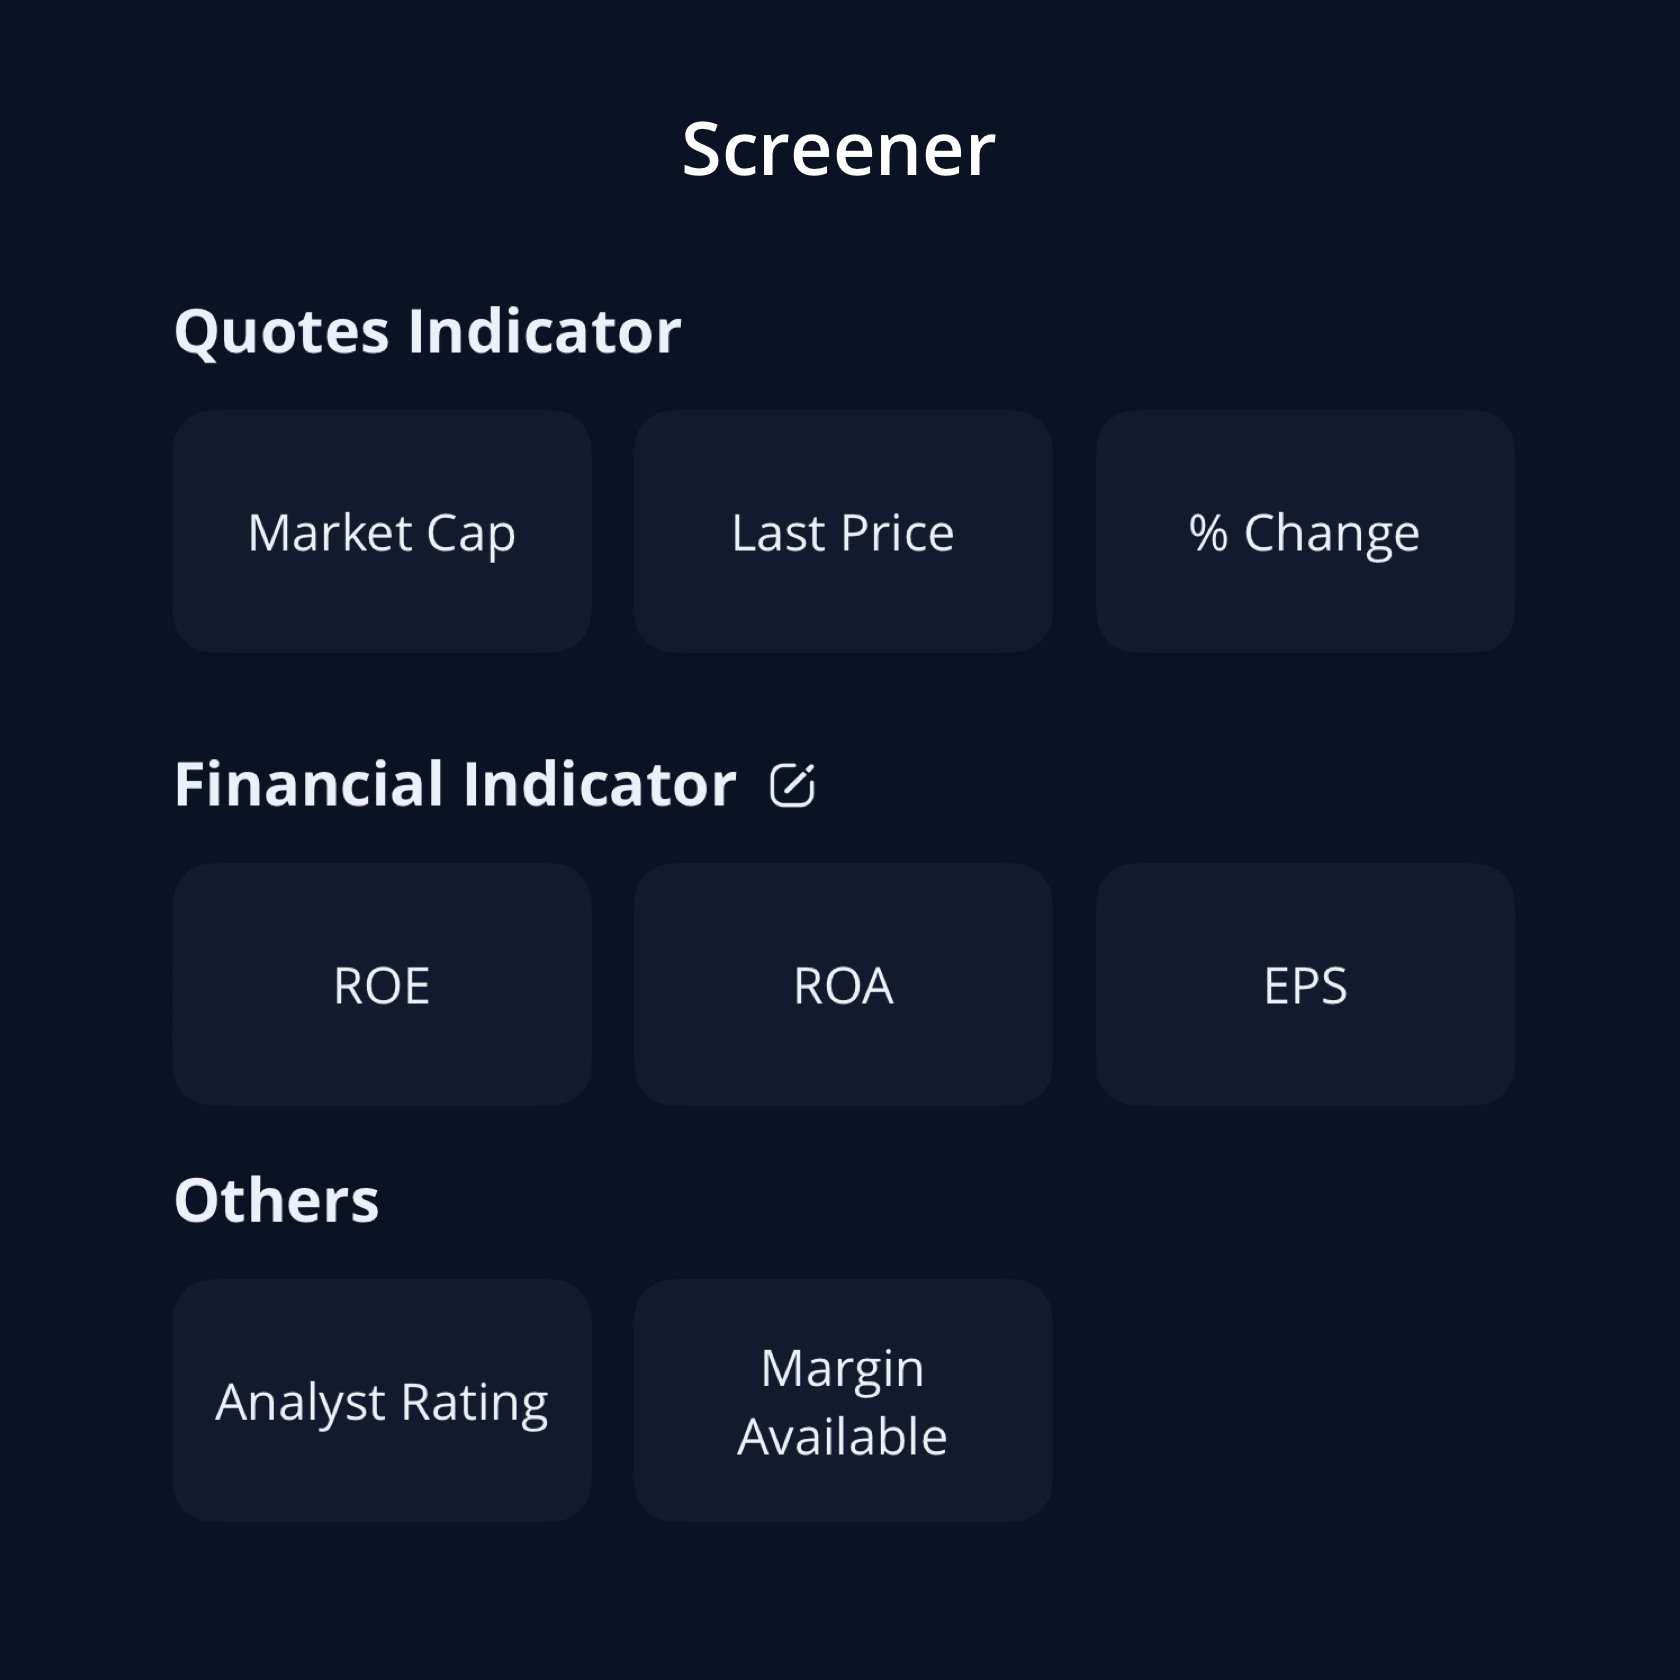Click the Screener page title
Screen dimensions: 1680x1680
click(x=839, y=150)
